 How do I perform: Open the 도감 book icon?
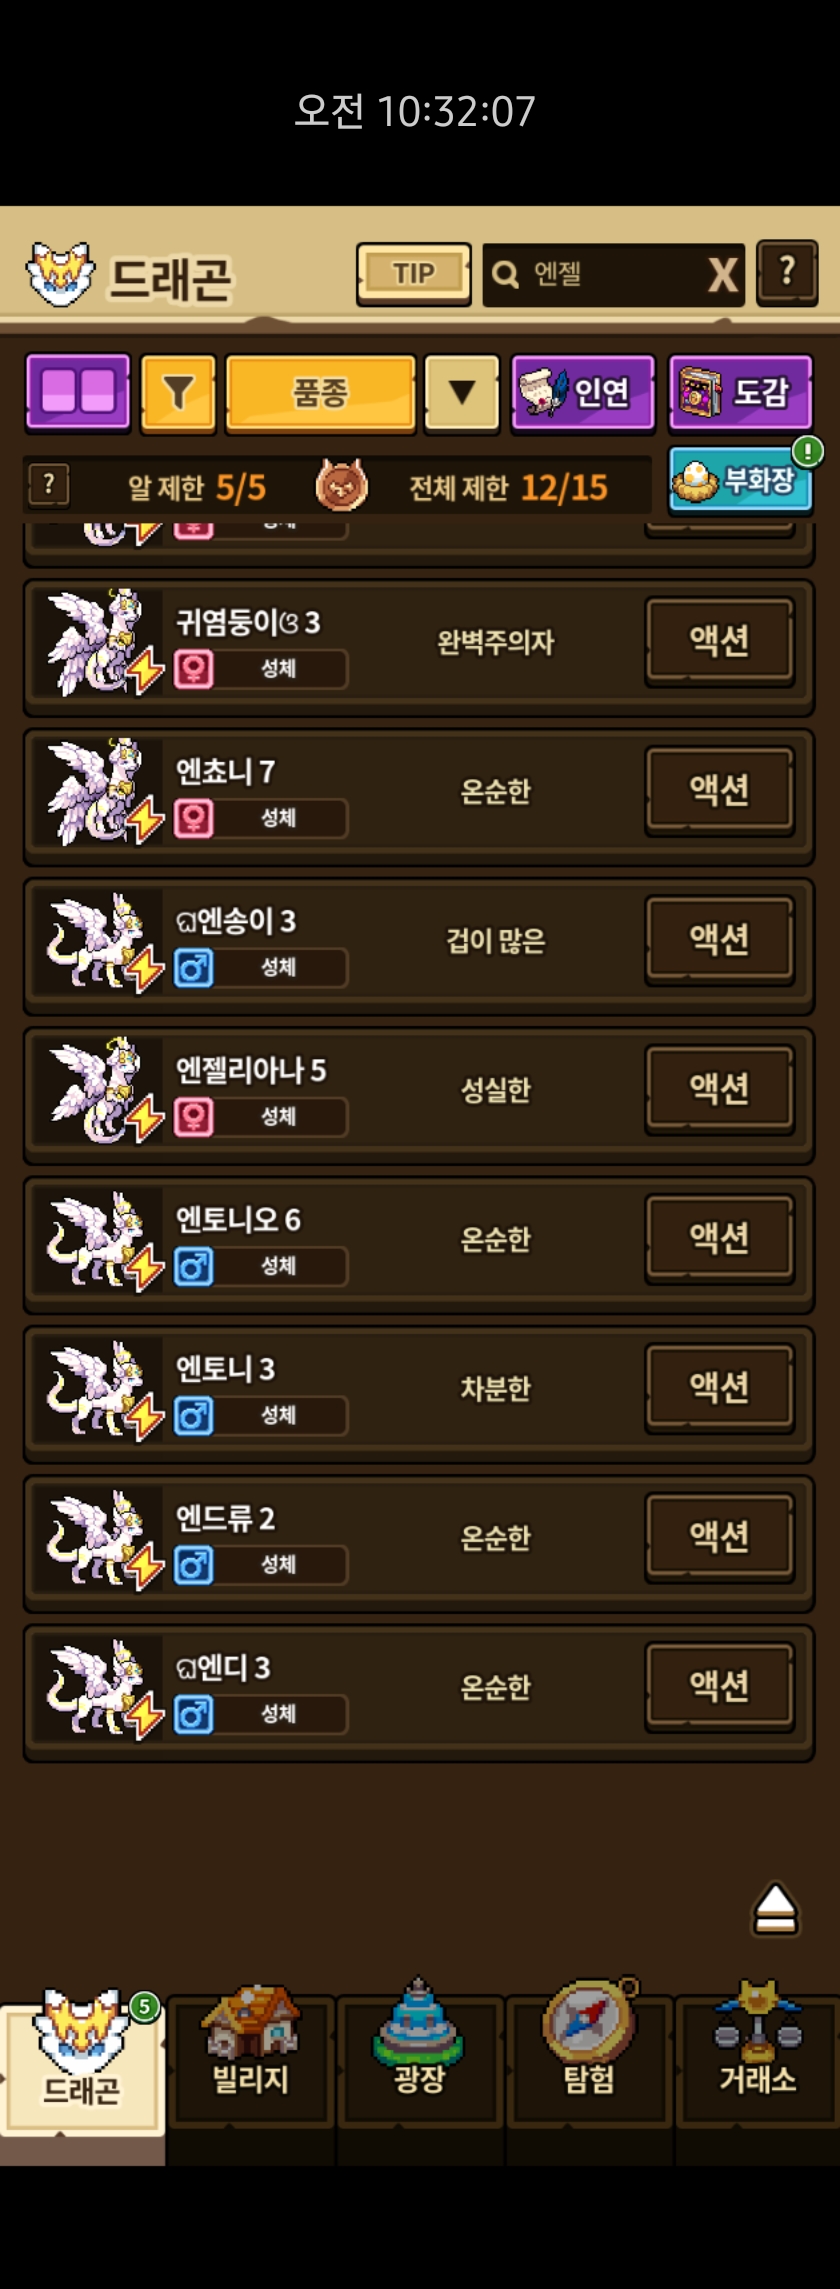click(740, 393)
